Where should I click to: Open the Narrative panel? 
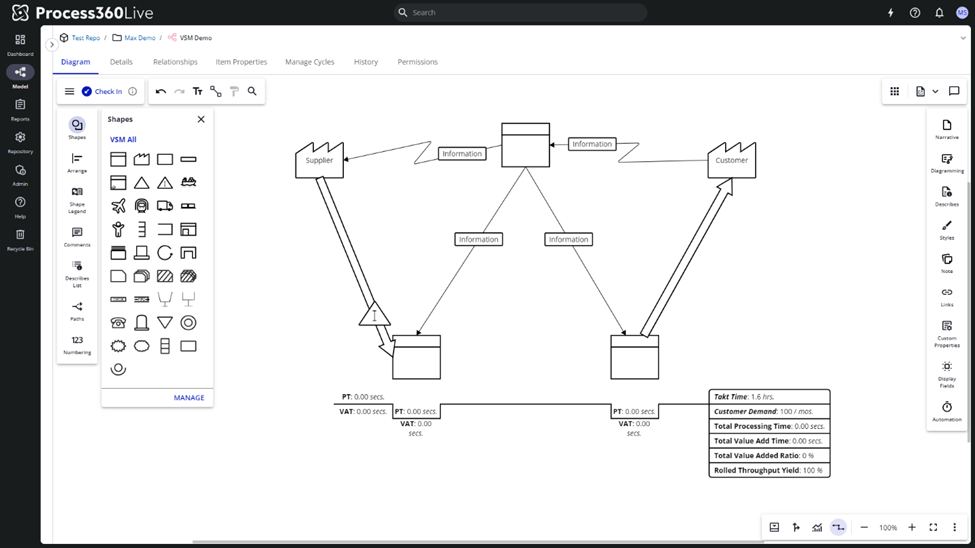(946, 129)
